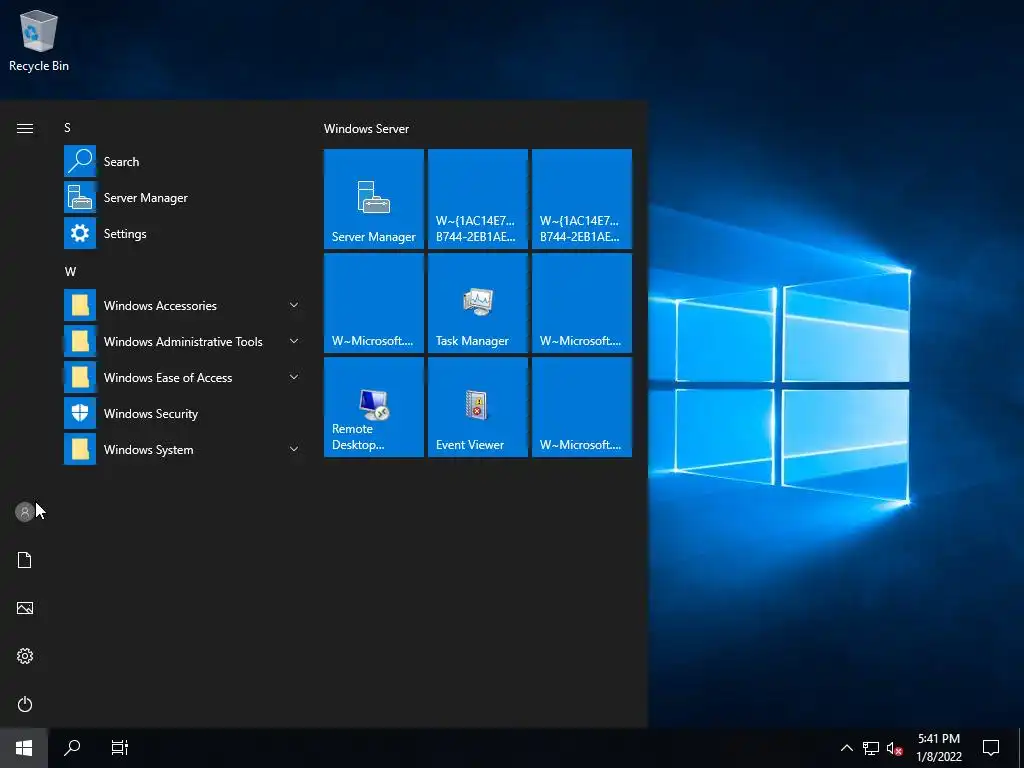Expand the Windows Ease of Access folder
Screen dimensions: 1024x768
click(x=183, y=377)
